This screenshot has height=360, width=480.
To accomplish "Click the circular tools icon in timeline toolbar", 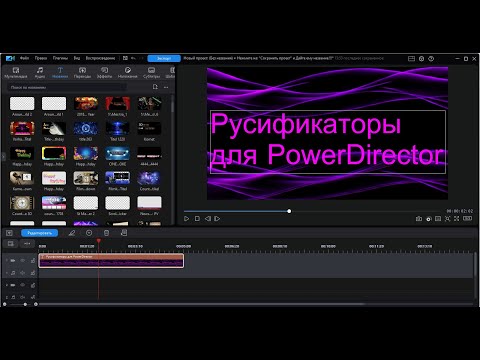I will (x=89, y=233).
